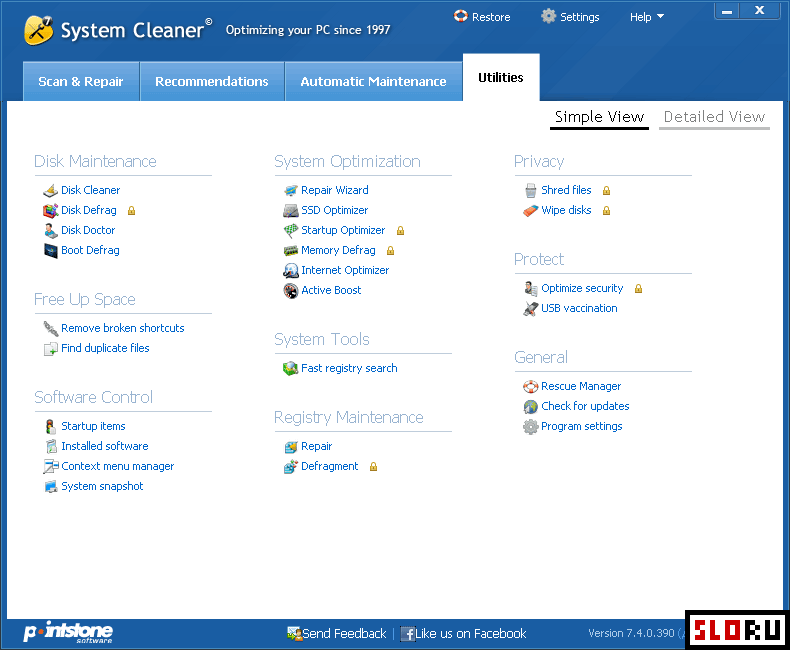Click the USB vaccination icon
Viewport: 790px width, 650px height.
coord(531,308)
